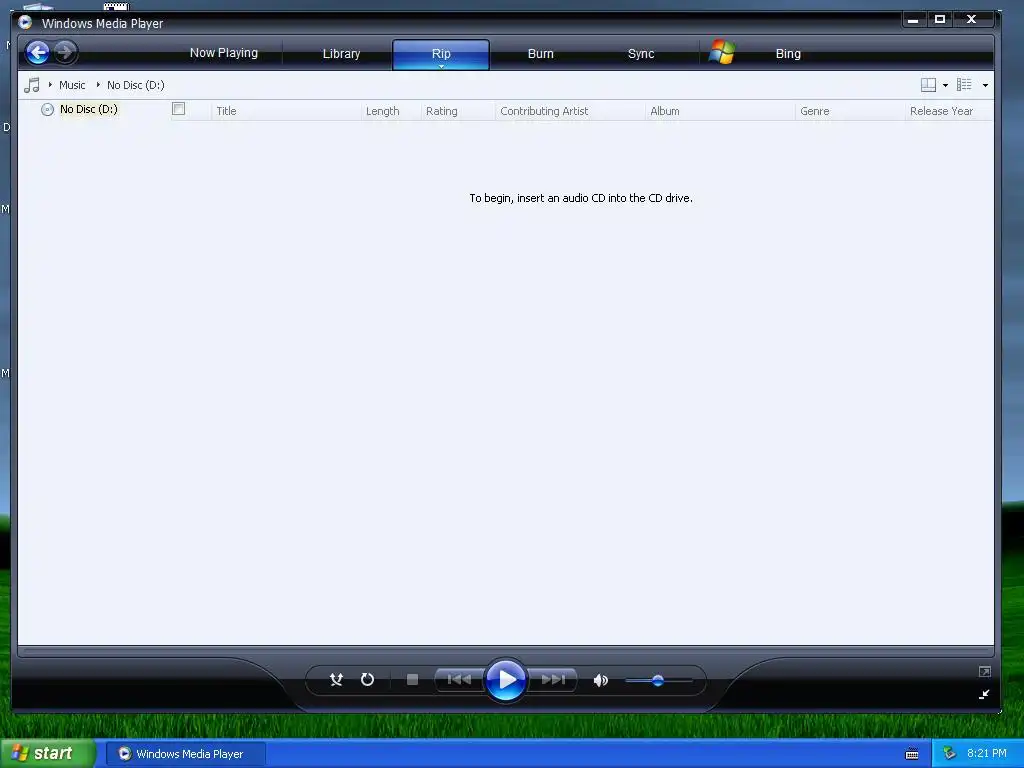Screen dimensions: 1024x768
Task: Expand the arrow before No Disc breadcrumb
Action: [98, 85]
